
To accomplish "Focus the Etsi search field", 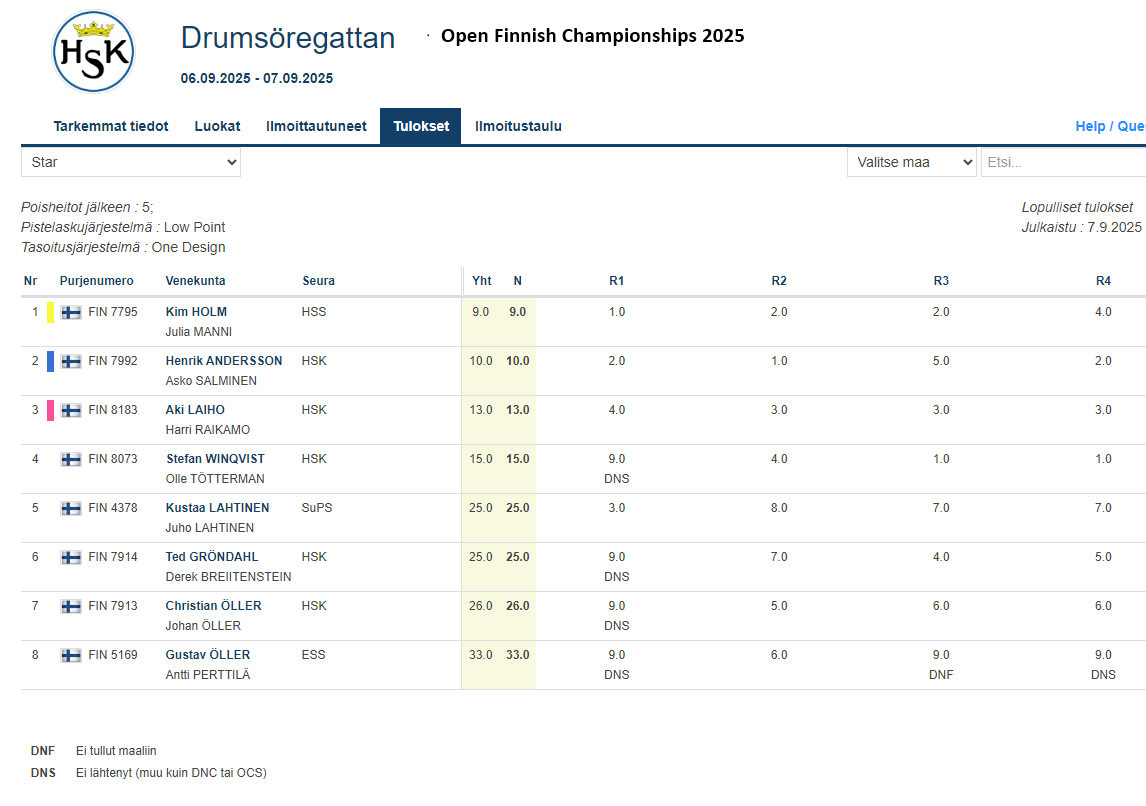I will click(x=1062, y=162).
